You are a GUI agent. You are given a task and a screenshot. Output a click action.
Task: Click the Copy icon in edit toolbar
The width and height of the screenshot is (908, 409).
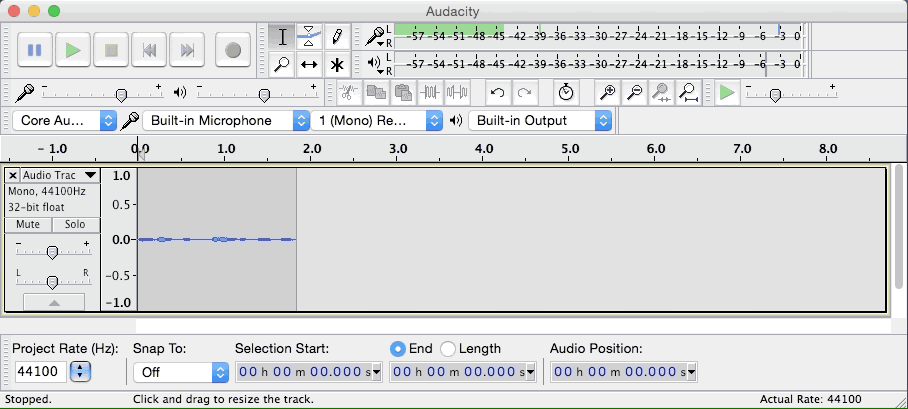click(376, 93)
